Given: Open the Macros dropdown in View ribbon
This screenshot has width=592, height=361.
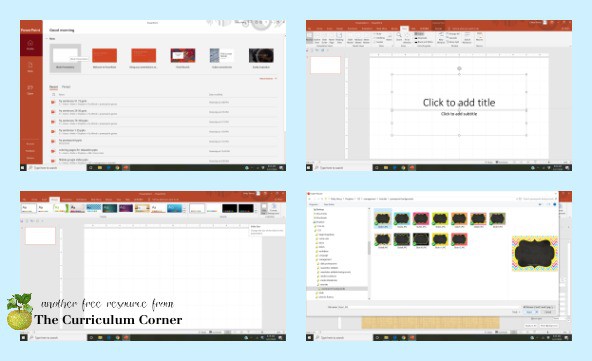Looking at the screenshot, I should point(479,37).
